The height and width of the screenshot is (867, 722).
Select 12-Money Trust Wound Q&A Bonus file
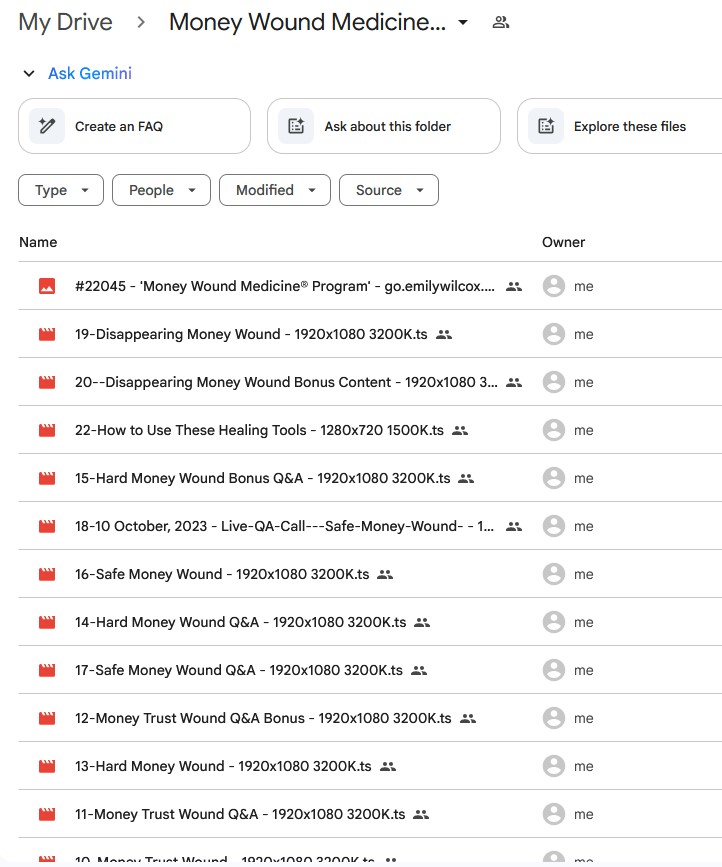pyautogui.click(x=262, y=718)
